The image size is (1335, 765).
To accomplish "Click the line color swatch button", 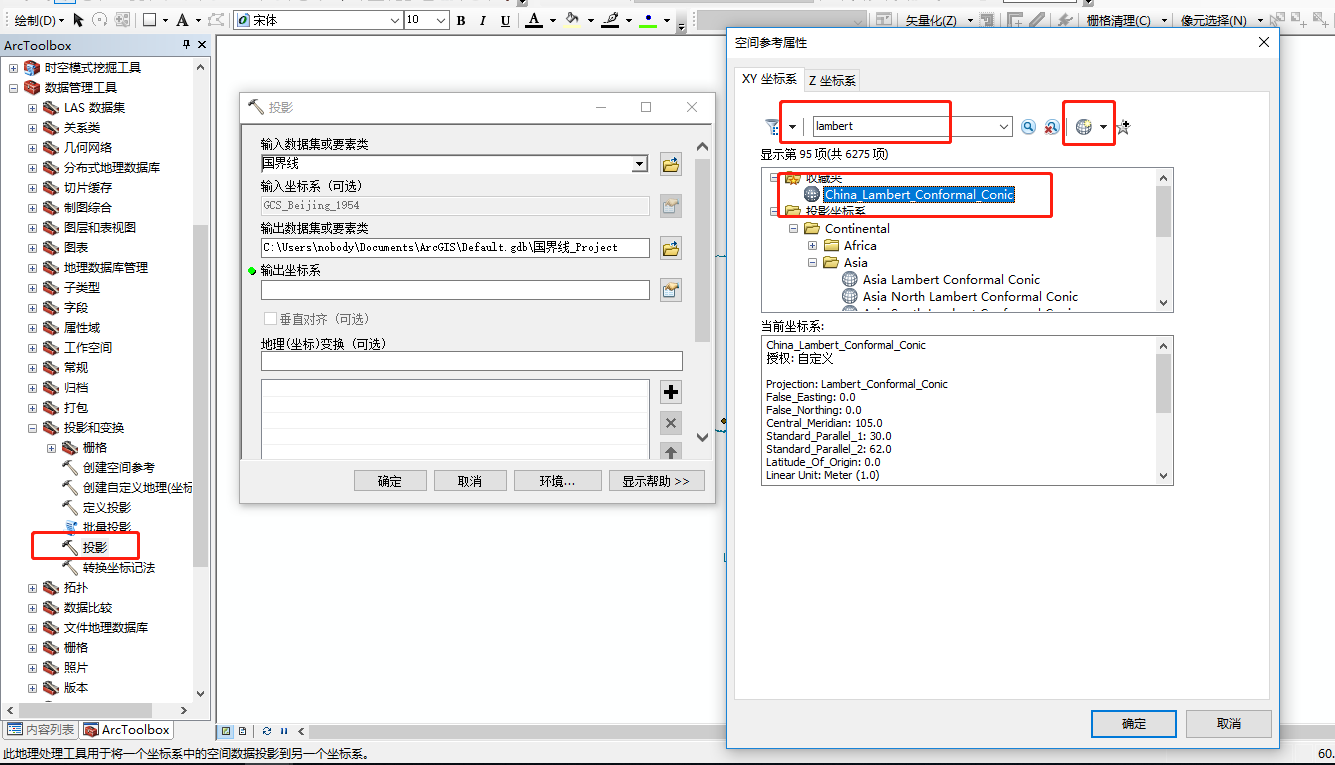I will pos(610,21).
